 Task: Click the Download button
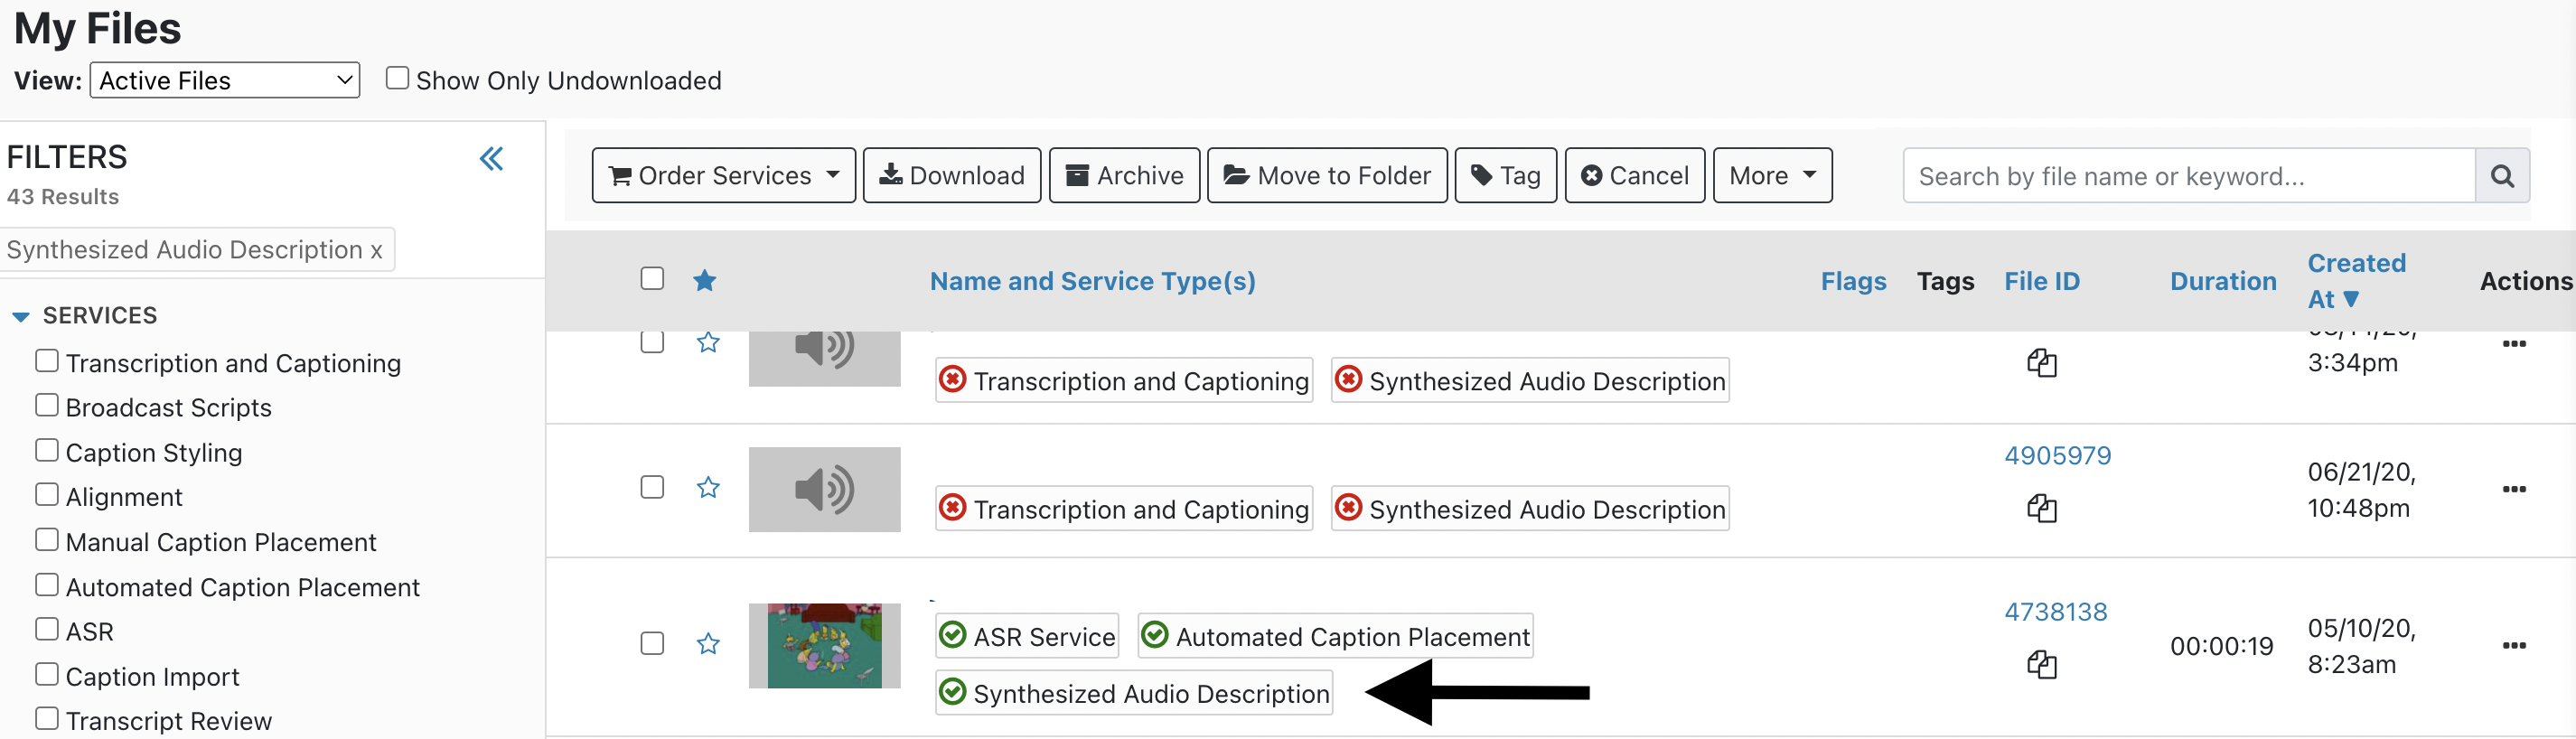pos(951,176)
